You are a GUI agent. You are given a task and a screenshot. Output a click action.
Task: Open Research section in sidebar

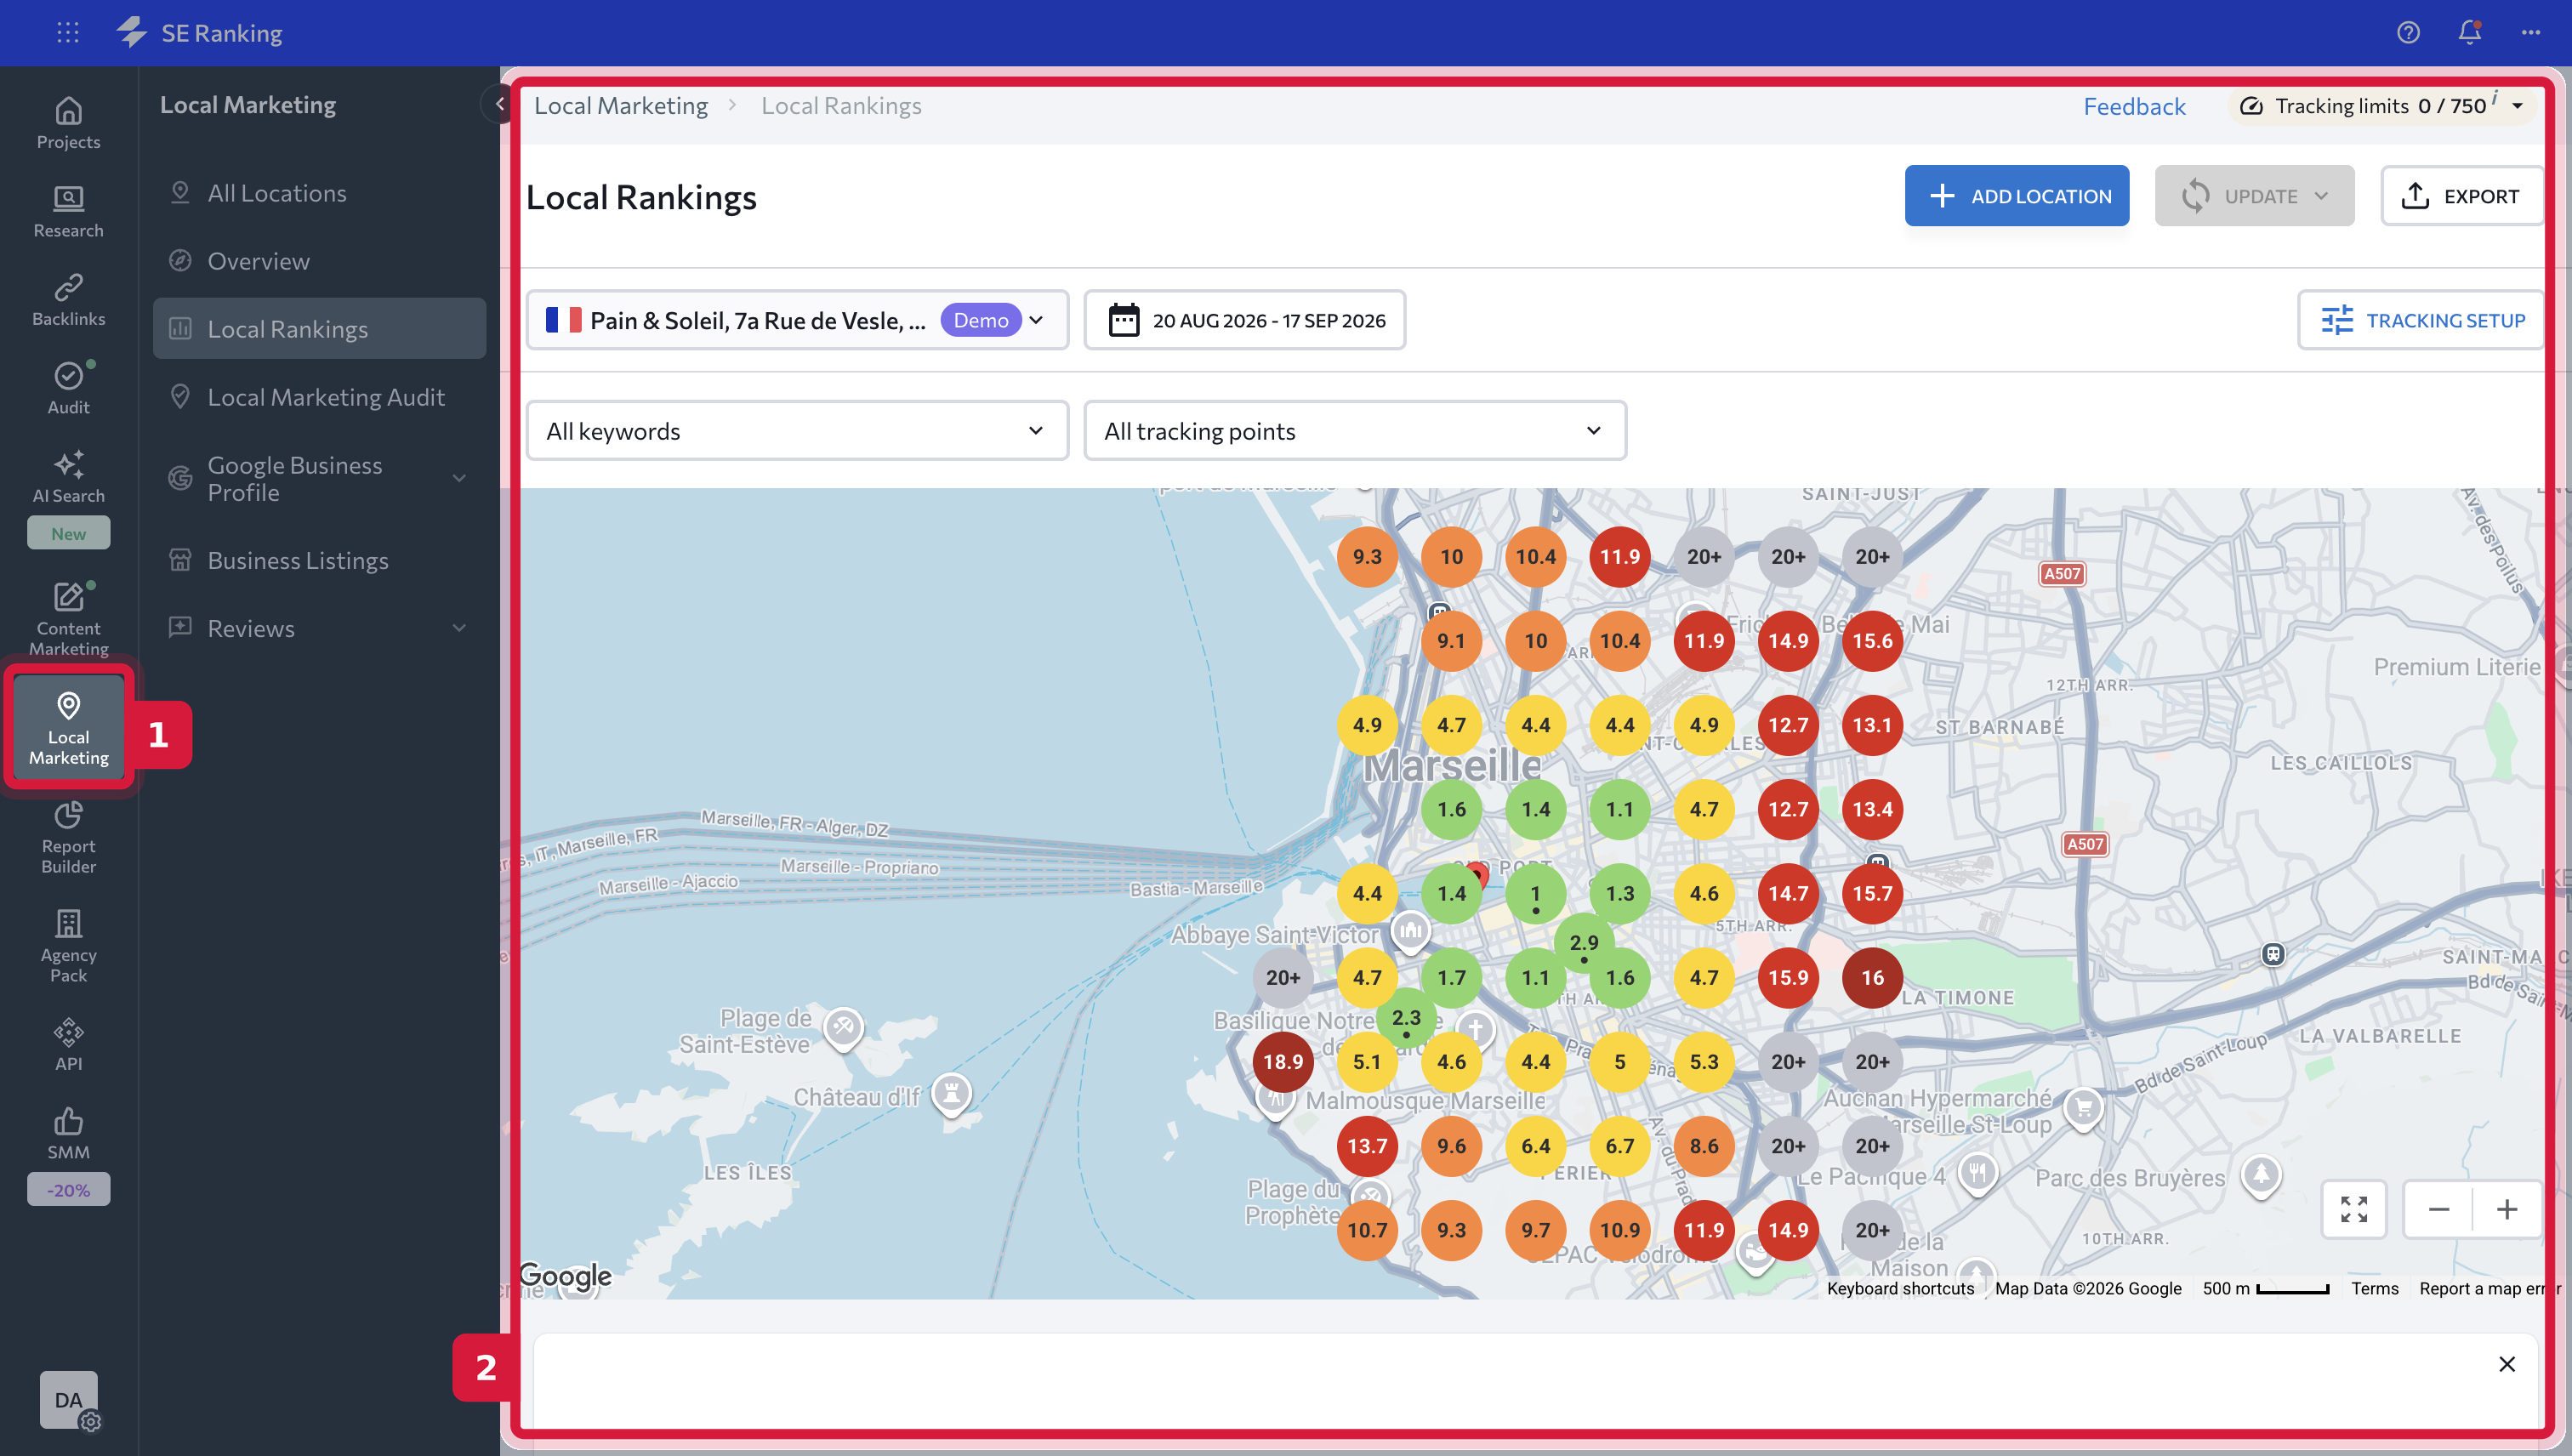[68, 212]
